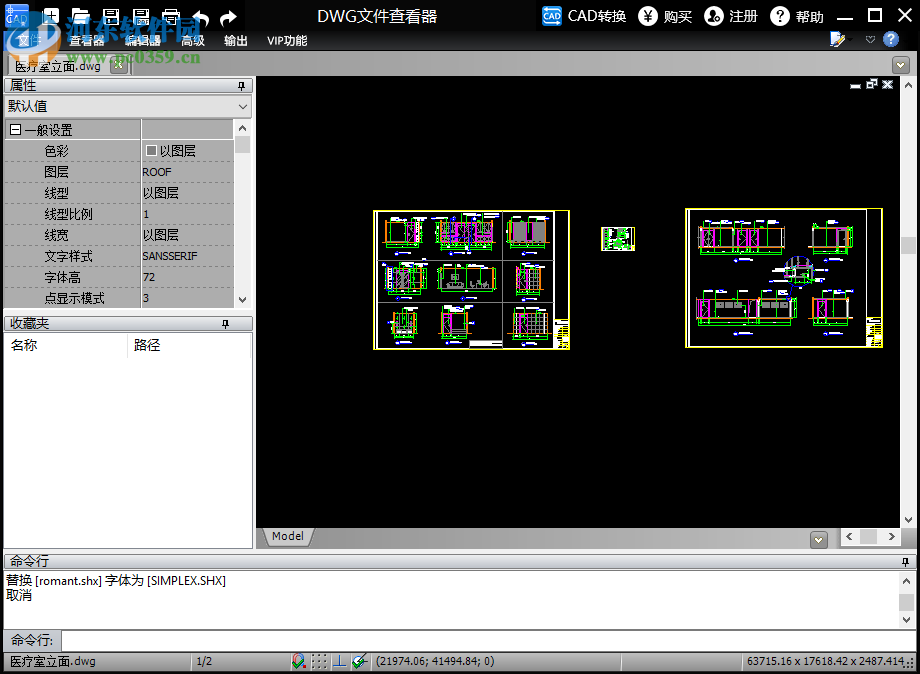Restore the inner drawing window

872,84
